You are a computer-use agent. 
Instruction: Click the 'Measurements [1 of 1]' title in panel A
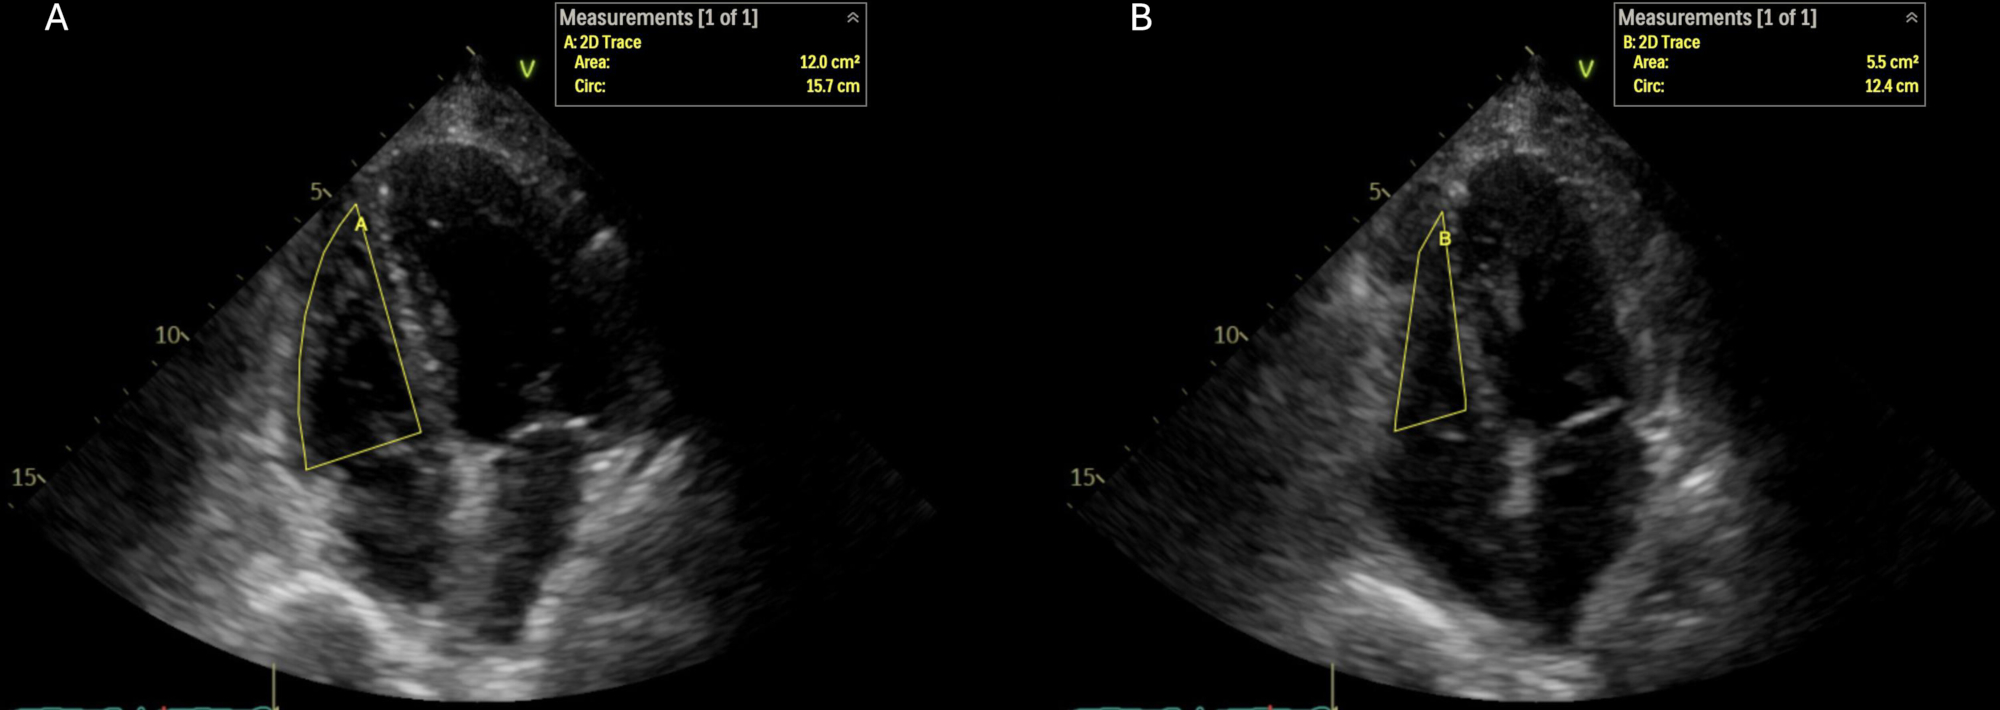658,18
